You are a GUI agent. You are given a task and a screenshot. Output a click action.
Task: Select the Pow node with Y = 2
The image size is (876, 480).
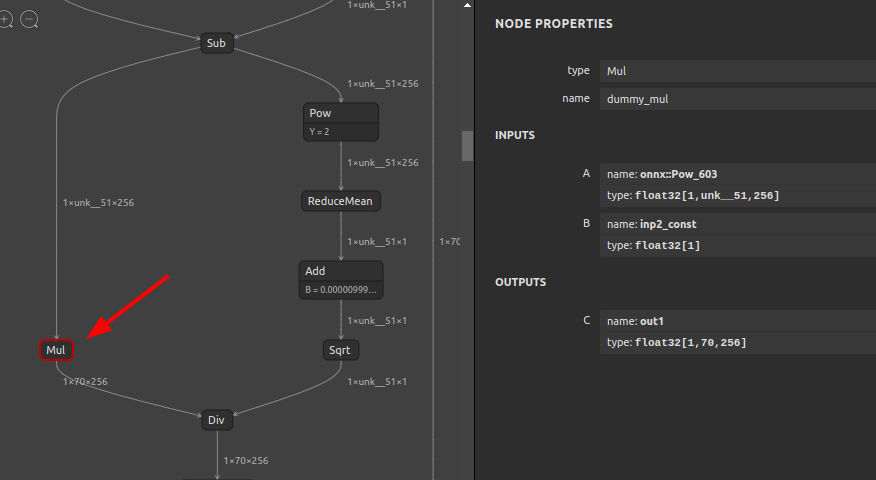click(x=341, y=122)
